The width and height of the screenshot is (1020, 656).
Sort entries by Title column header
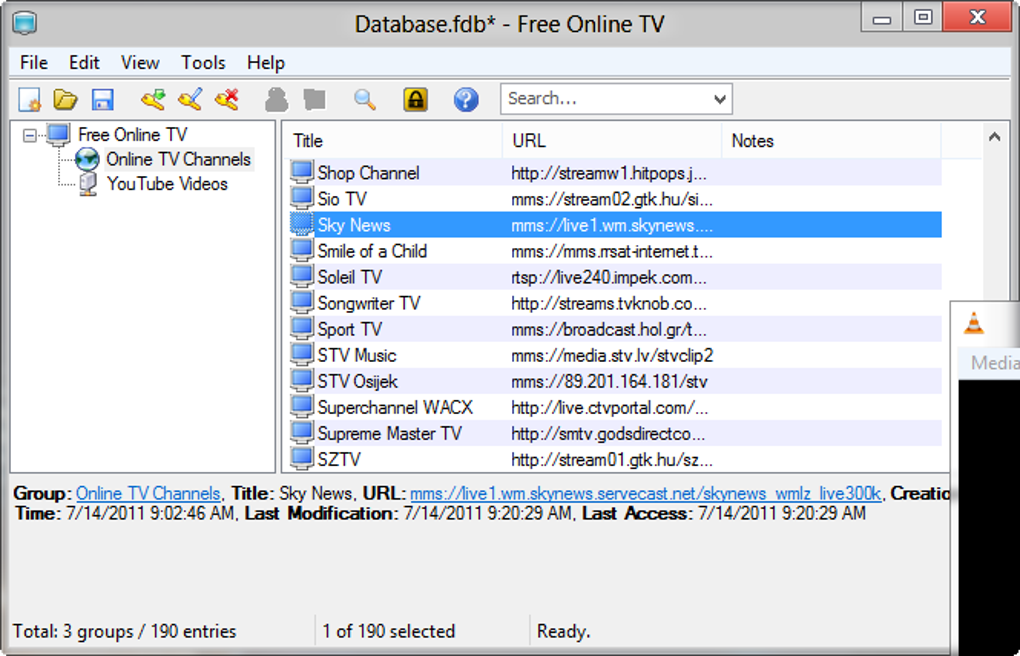pyautogui.click(x=393, y=141)
